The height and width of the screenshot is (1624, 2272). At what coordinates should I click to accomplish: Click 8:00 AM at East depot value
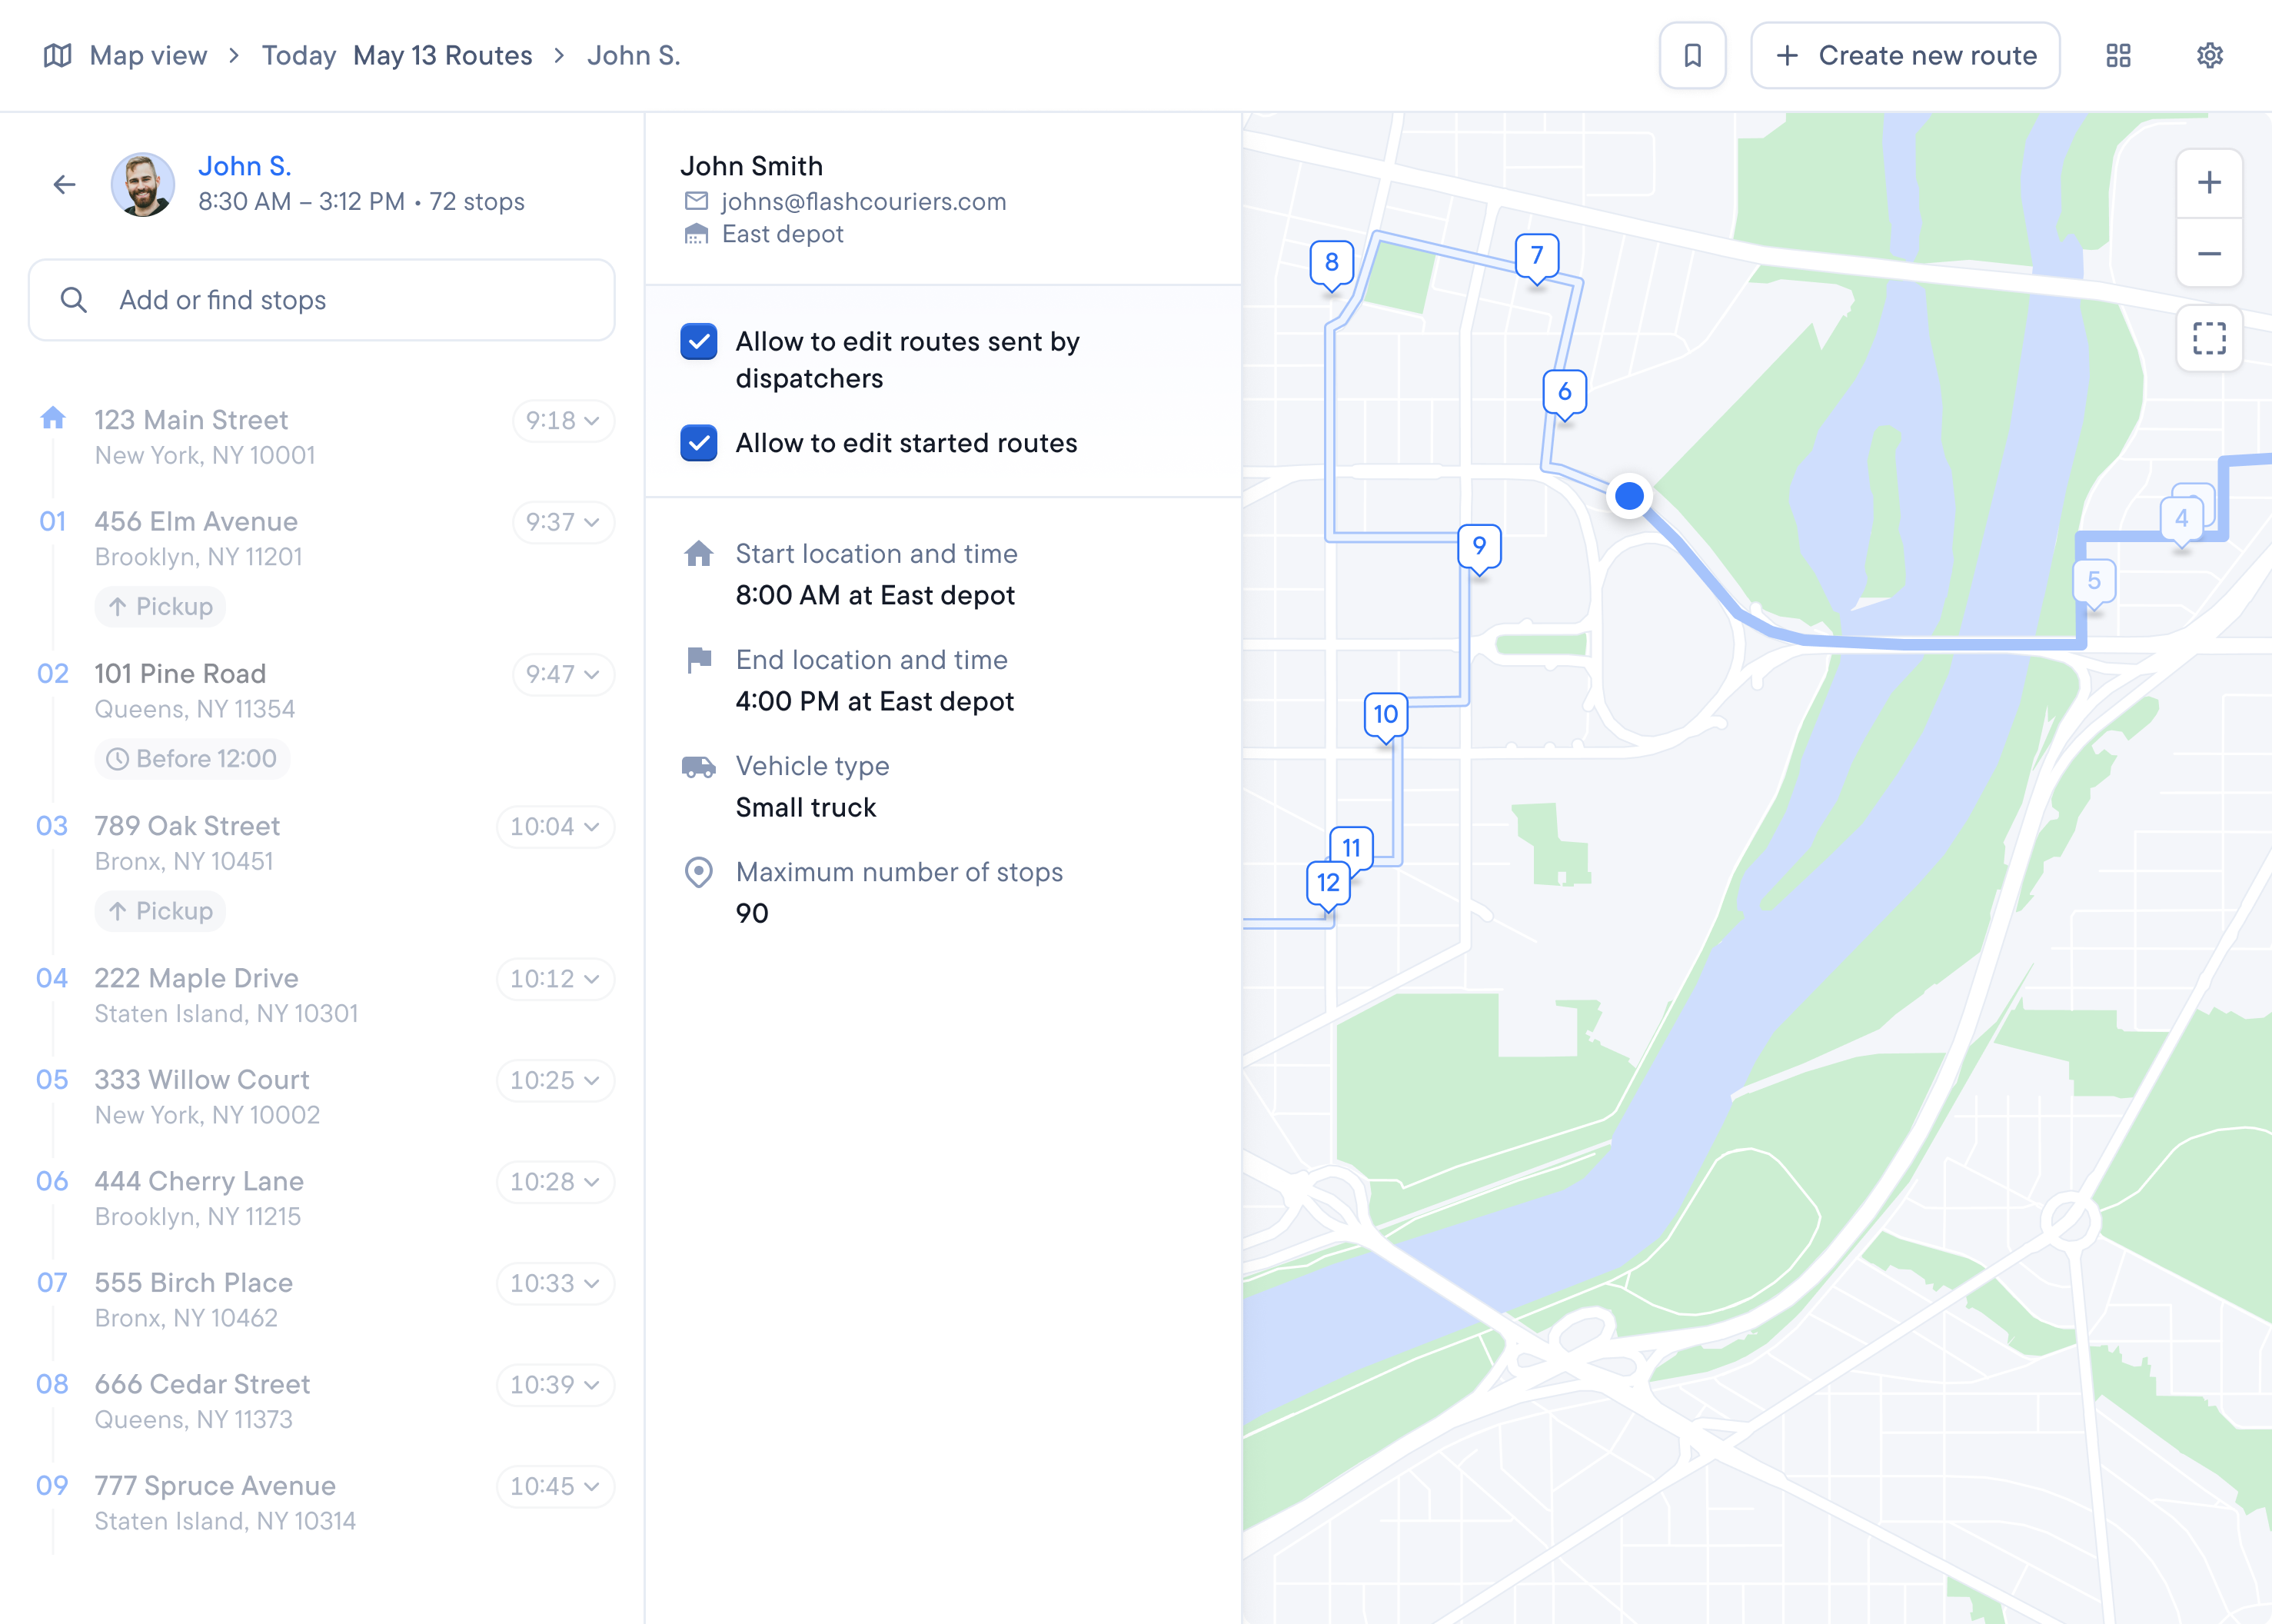(x=875, y=595)
